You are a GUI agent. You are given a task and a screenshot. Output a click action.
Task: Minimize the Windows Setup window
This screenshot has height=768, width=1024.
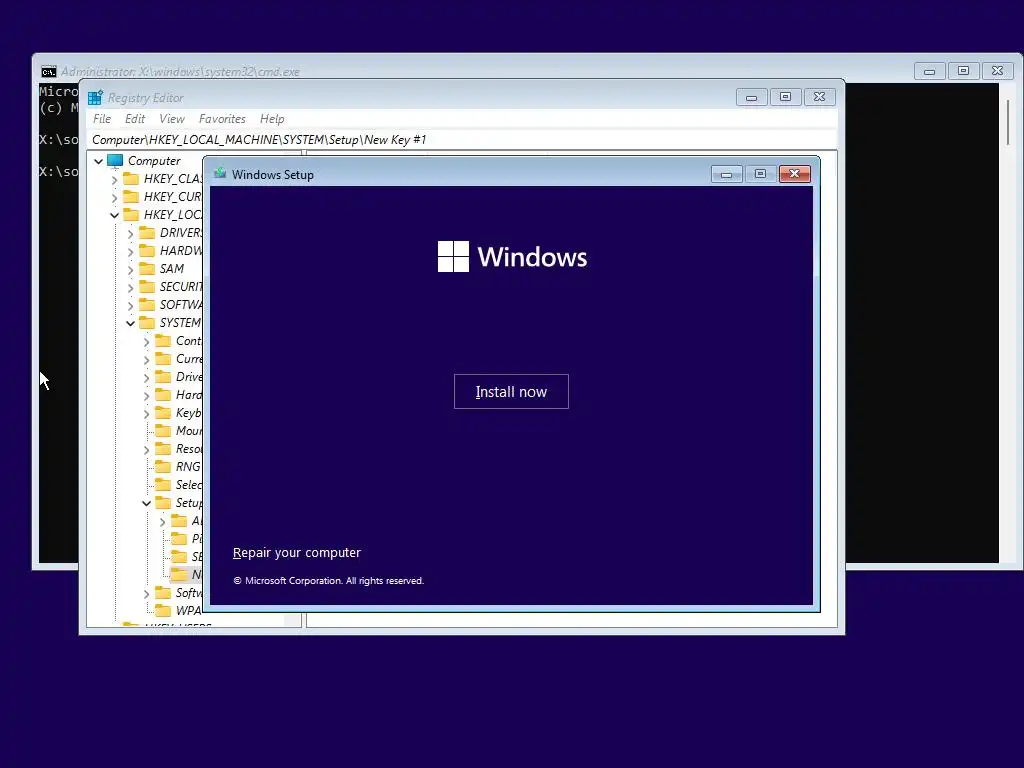(726, 174)
